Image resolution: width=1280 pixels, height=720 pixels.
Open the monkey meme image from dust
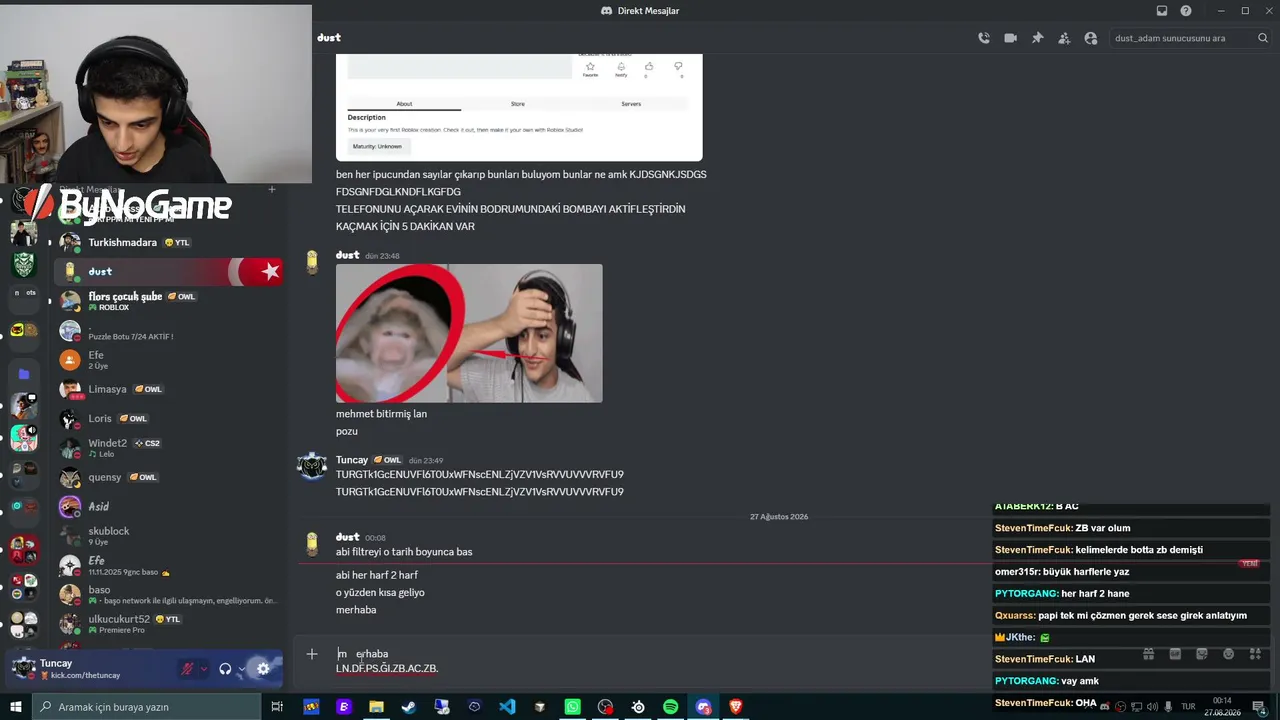point(469,333)
